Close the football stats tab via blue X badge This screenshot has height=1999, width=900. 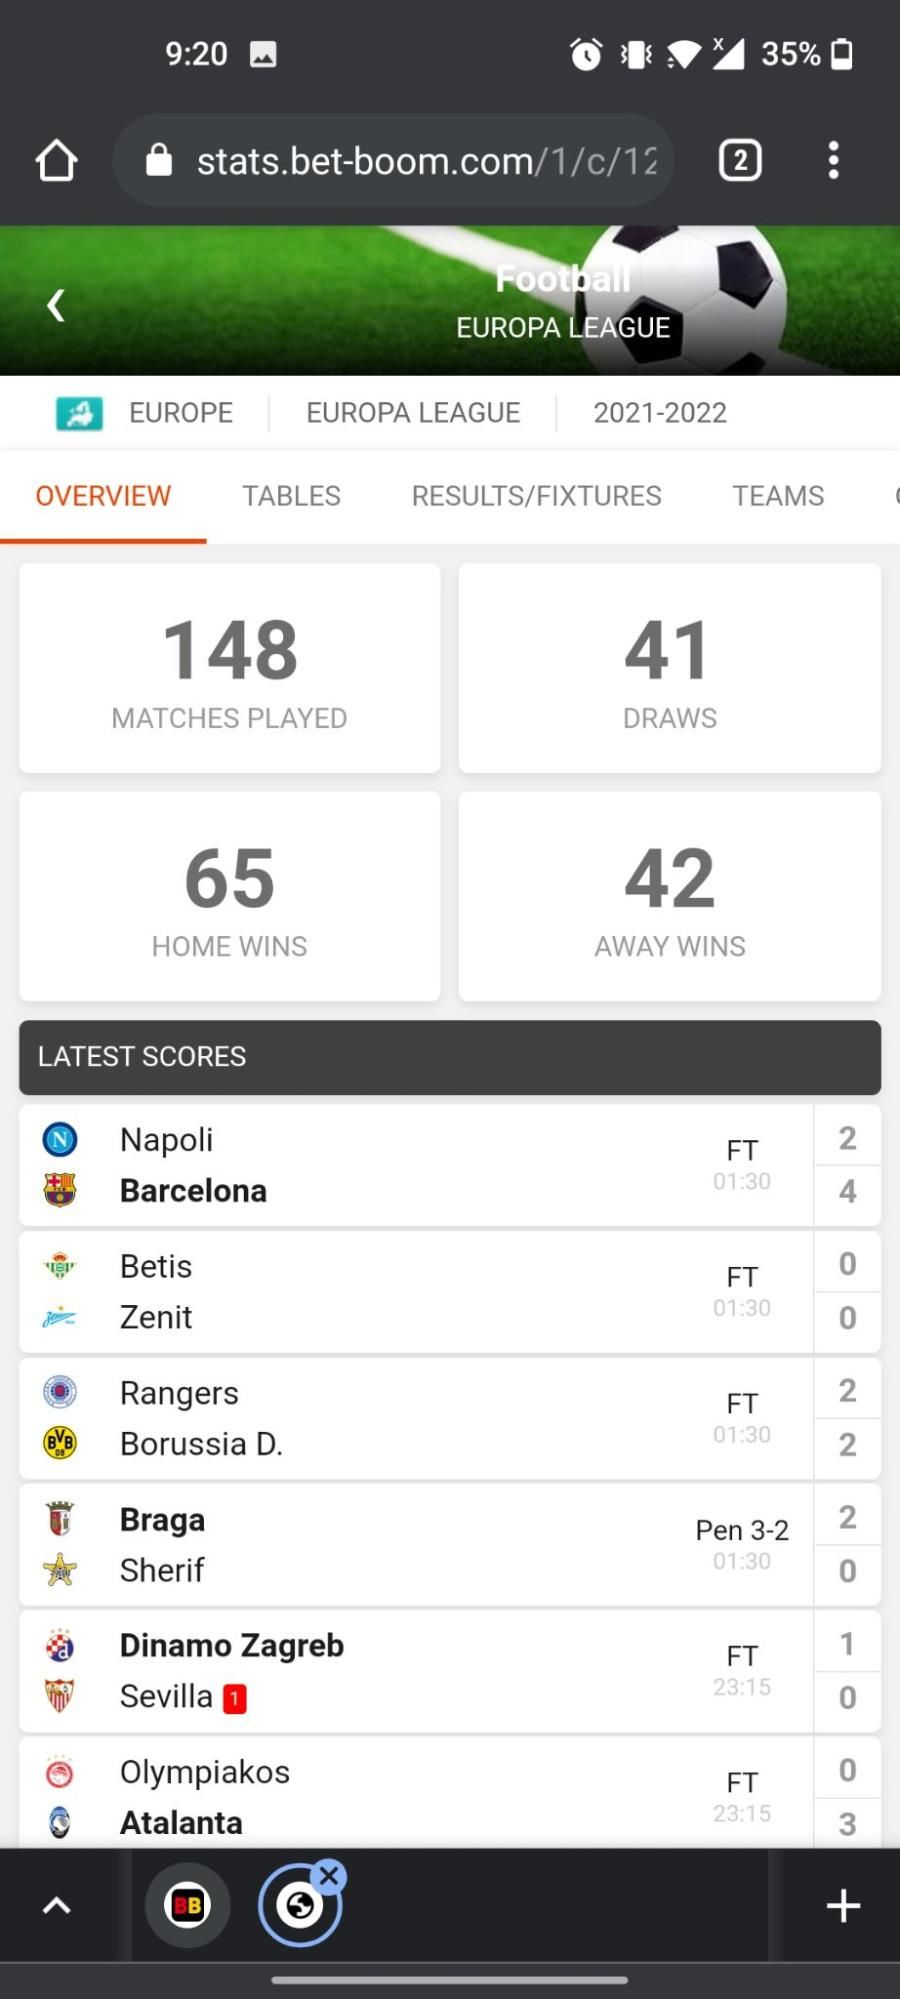(x=329, y=1876)
